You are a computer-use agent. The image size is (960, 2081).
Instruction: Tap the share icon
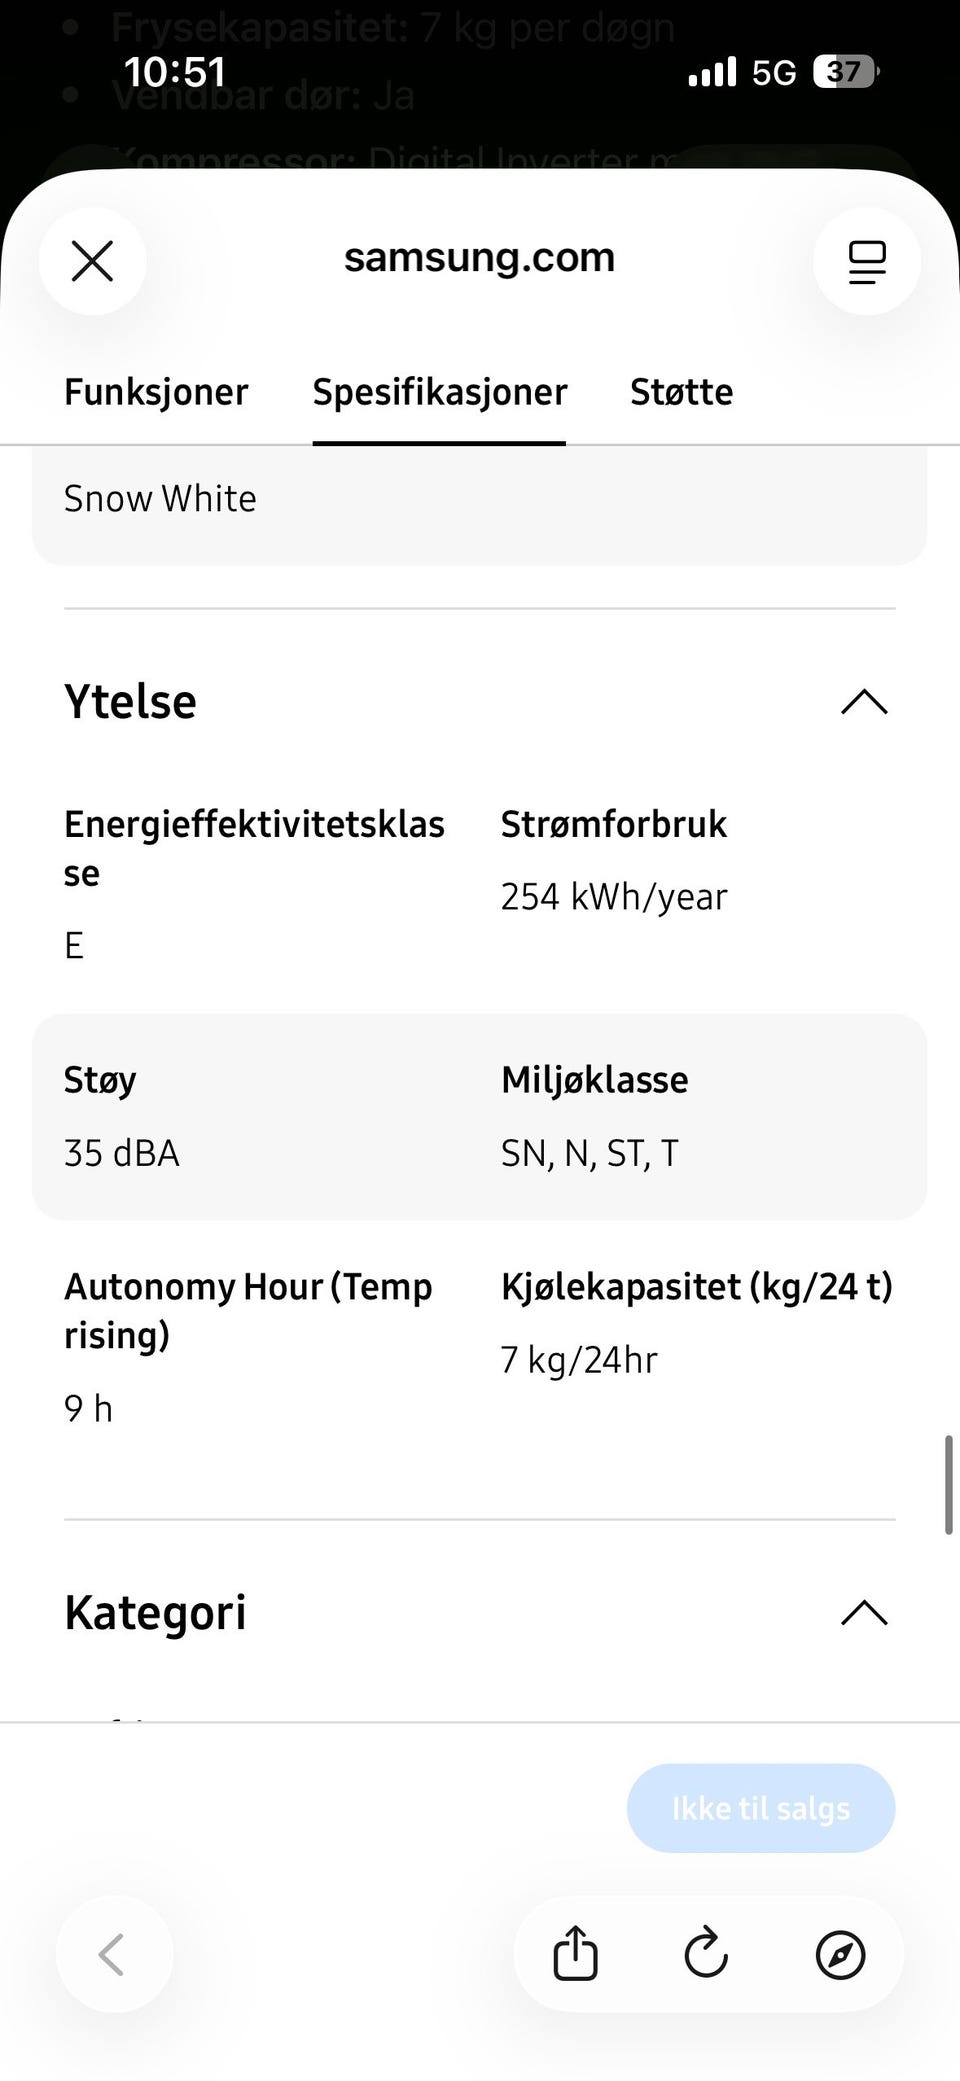575,1953
